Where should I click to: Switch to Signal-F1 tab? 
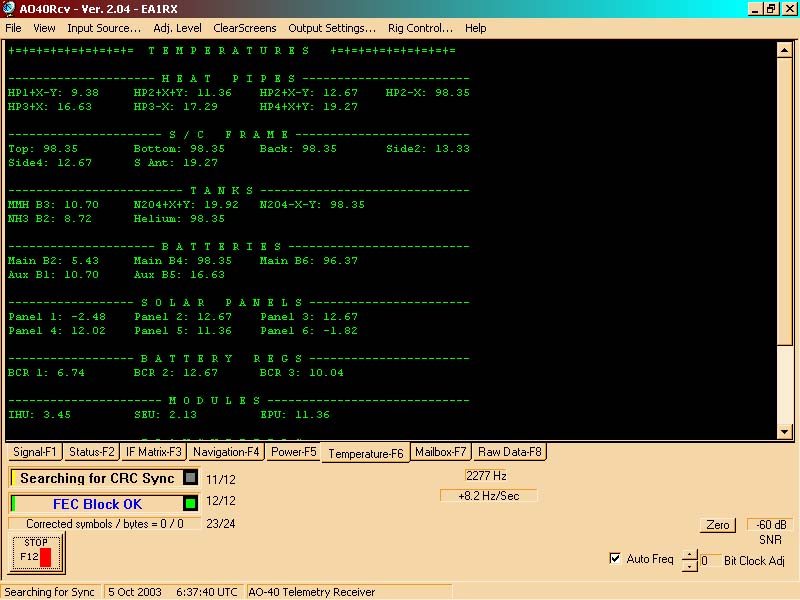click(35, 452)
